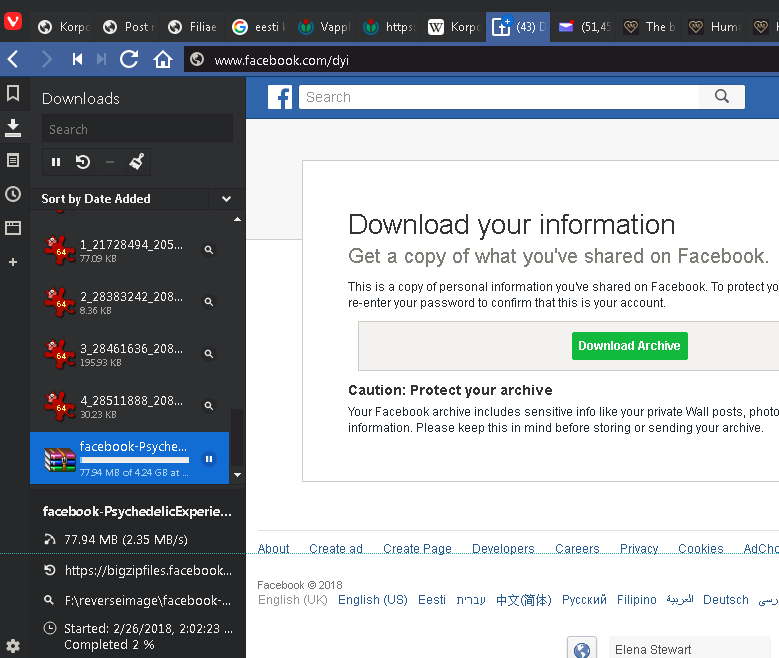Screen dimensions: 779x658
Task: Click the Facebook search magnifier button
Action: point(722,97)
